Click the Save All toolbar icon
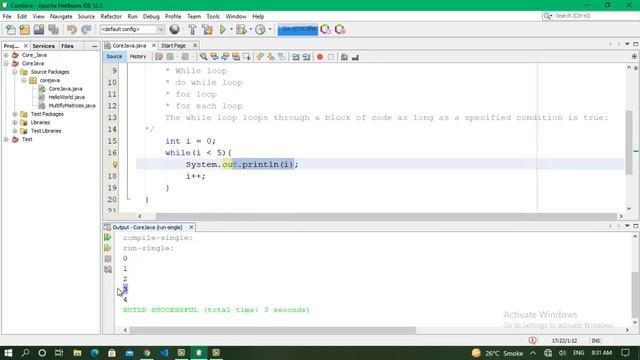 [x=53, y=29]
